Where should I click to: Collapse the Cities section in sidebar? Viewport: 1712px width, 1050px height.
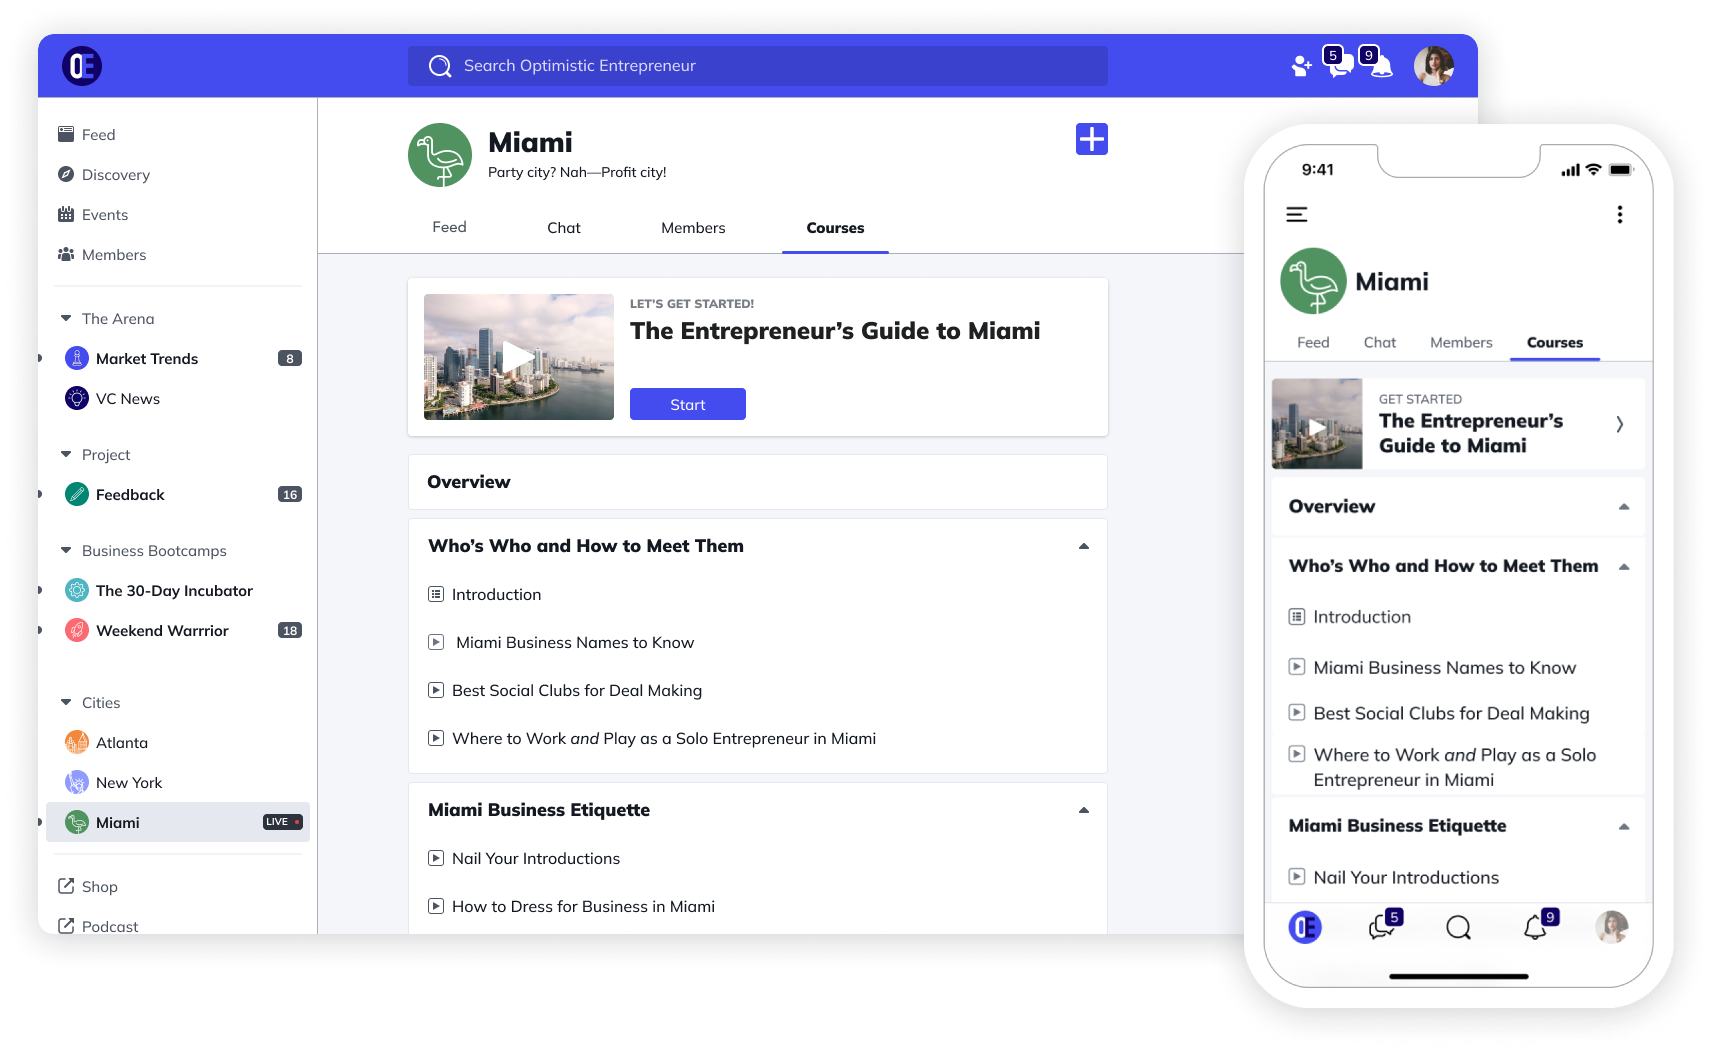click(66, 702)
